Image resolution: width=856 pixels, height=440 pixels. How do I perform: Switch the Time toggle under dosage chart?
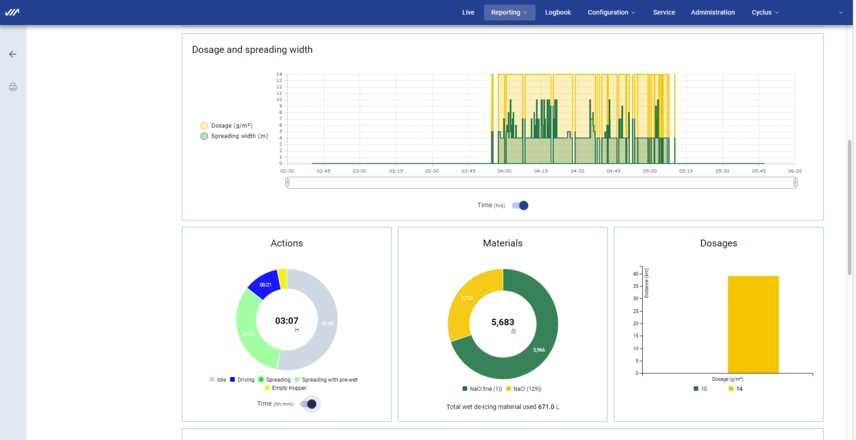click(x=519, y=205)
